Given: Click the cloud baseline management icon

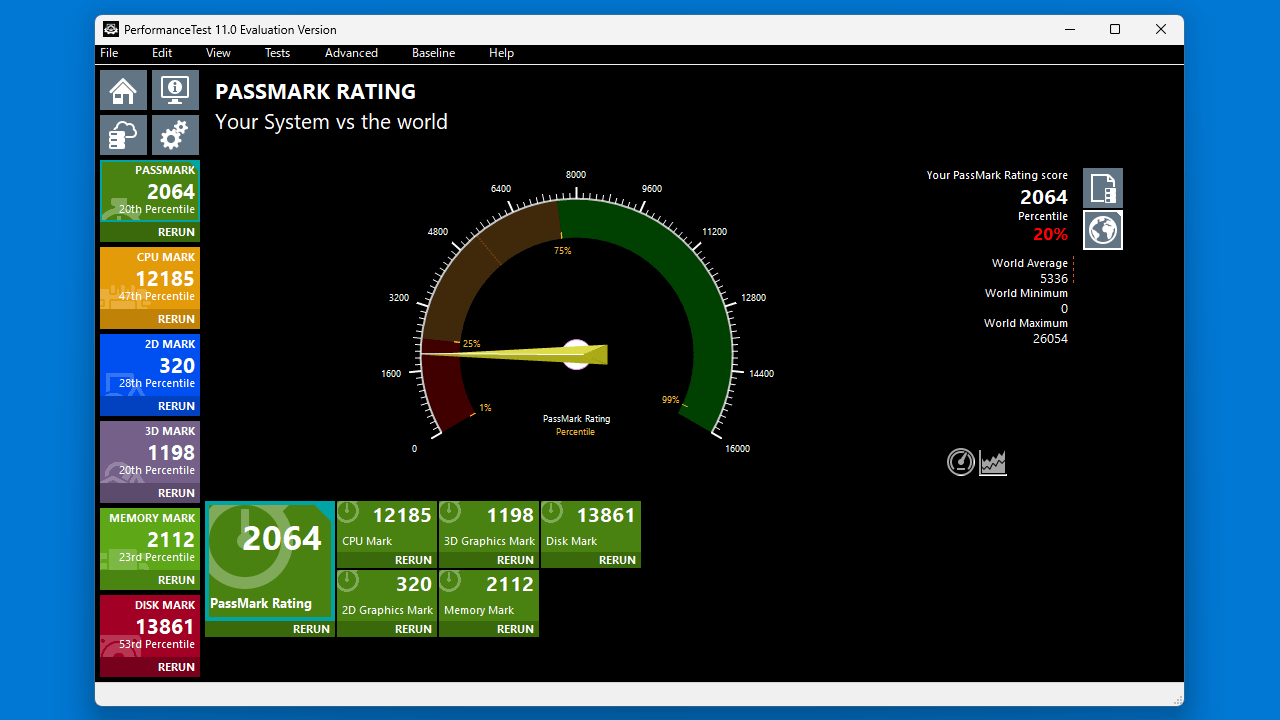Looking at the screenshot, I should [x=123, y=135].
